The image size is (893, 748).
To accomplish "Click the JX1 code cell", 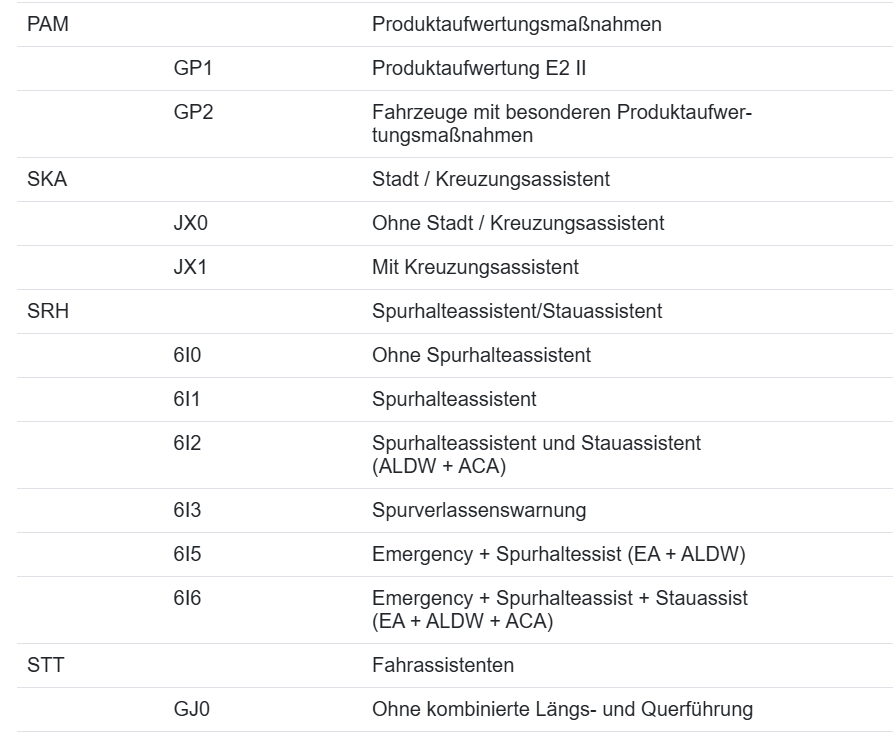I will tap(190, 267).
